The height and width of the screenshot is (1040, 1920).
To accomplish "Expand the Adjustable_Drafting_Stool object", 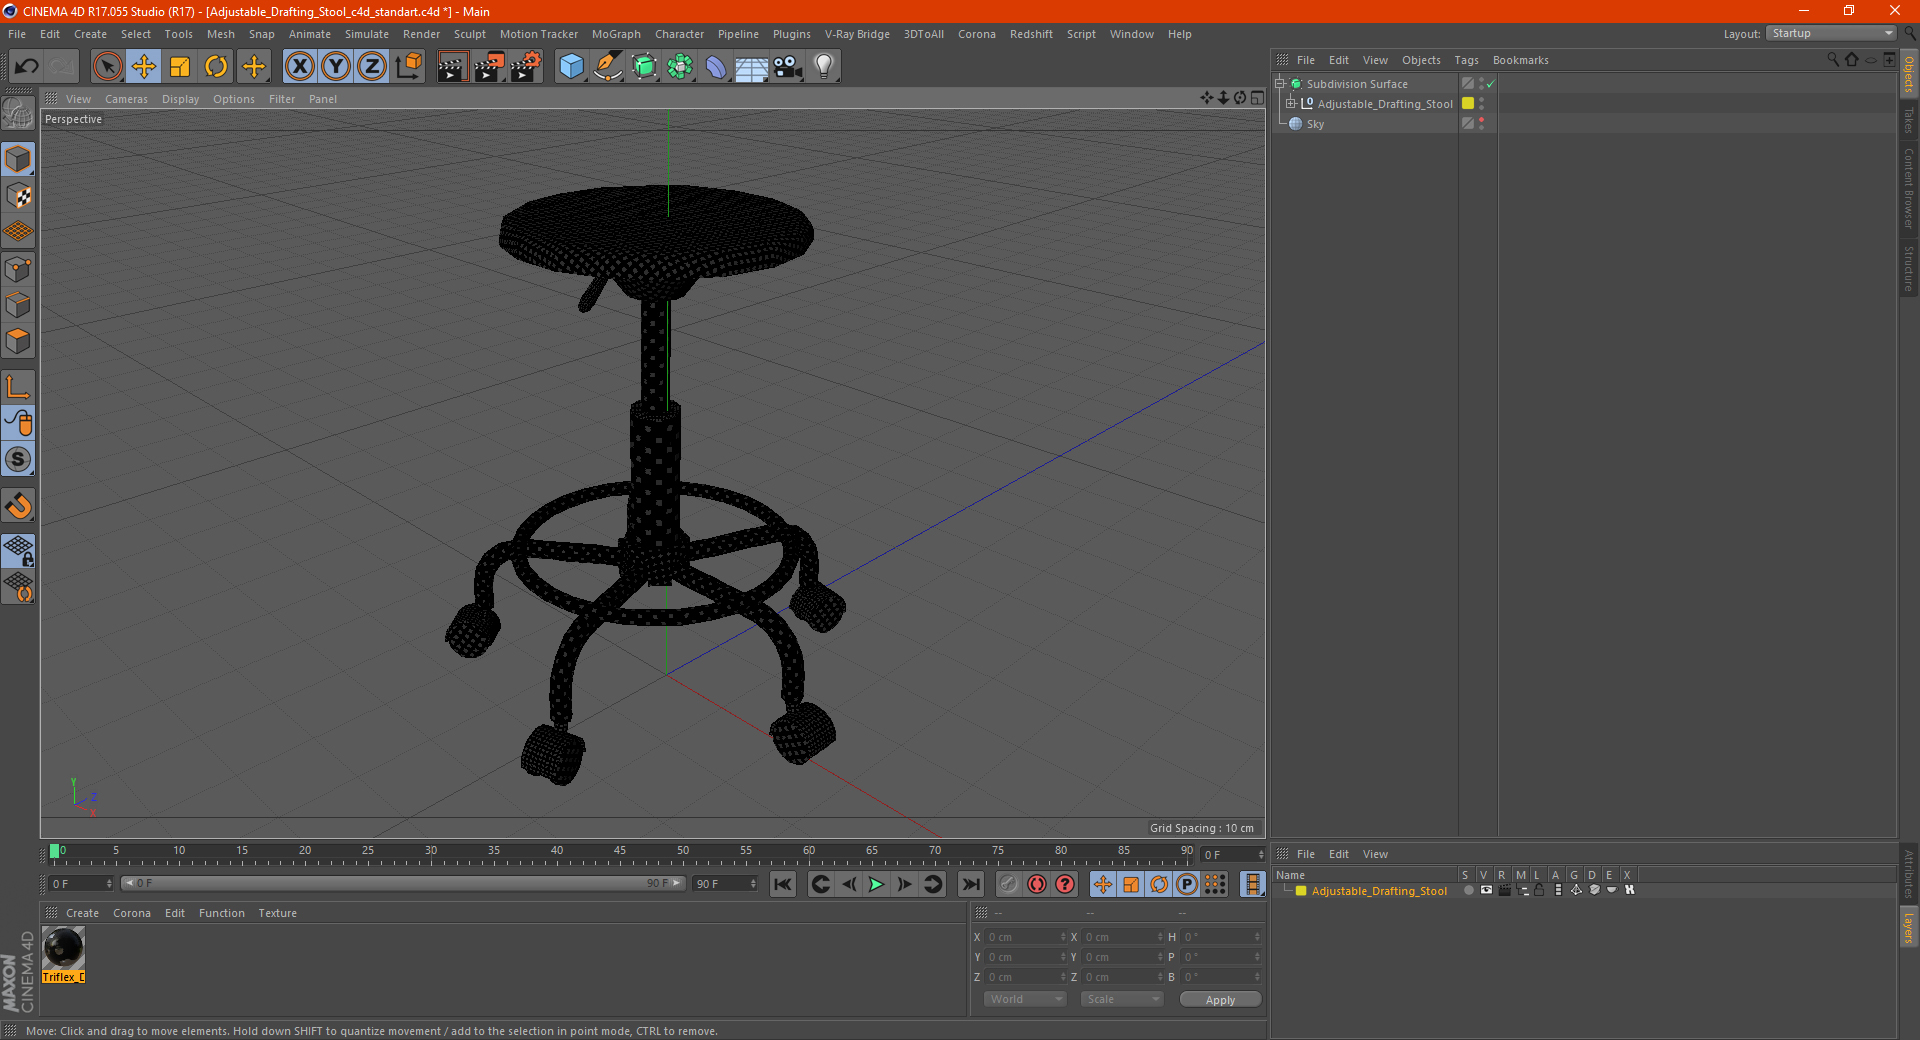I will pyautogui.click(x=1291, y=104).
